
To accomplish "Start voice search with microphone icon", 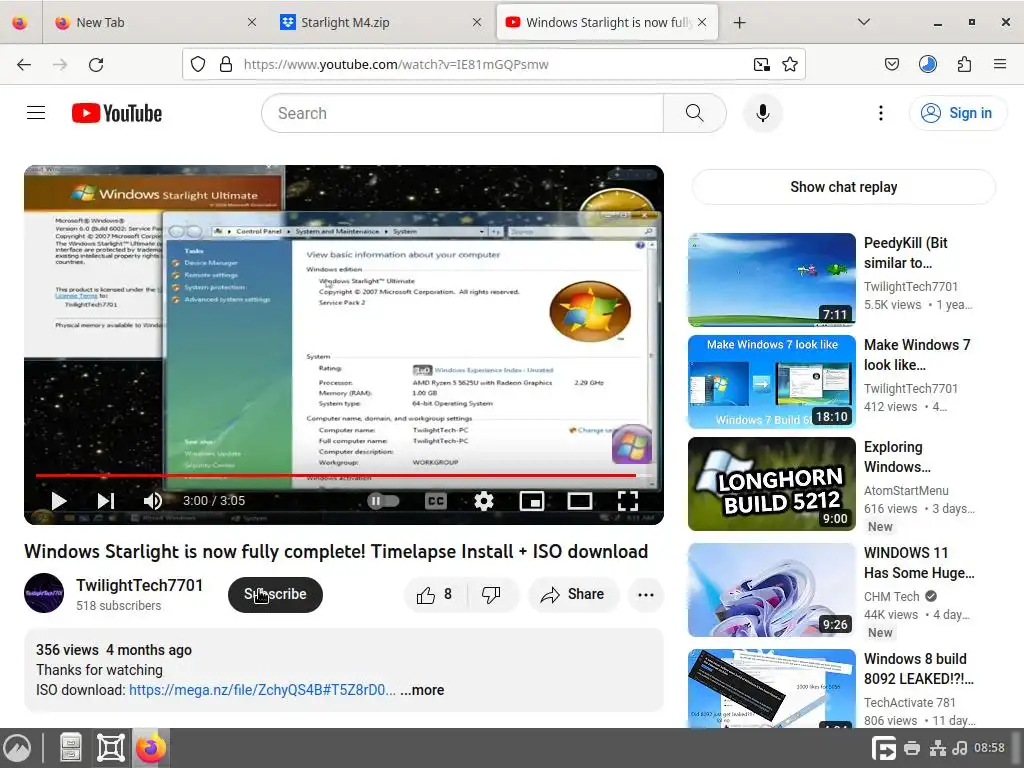I will (762, 113).
